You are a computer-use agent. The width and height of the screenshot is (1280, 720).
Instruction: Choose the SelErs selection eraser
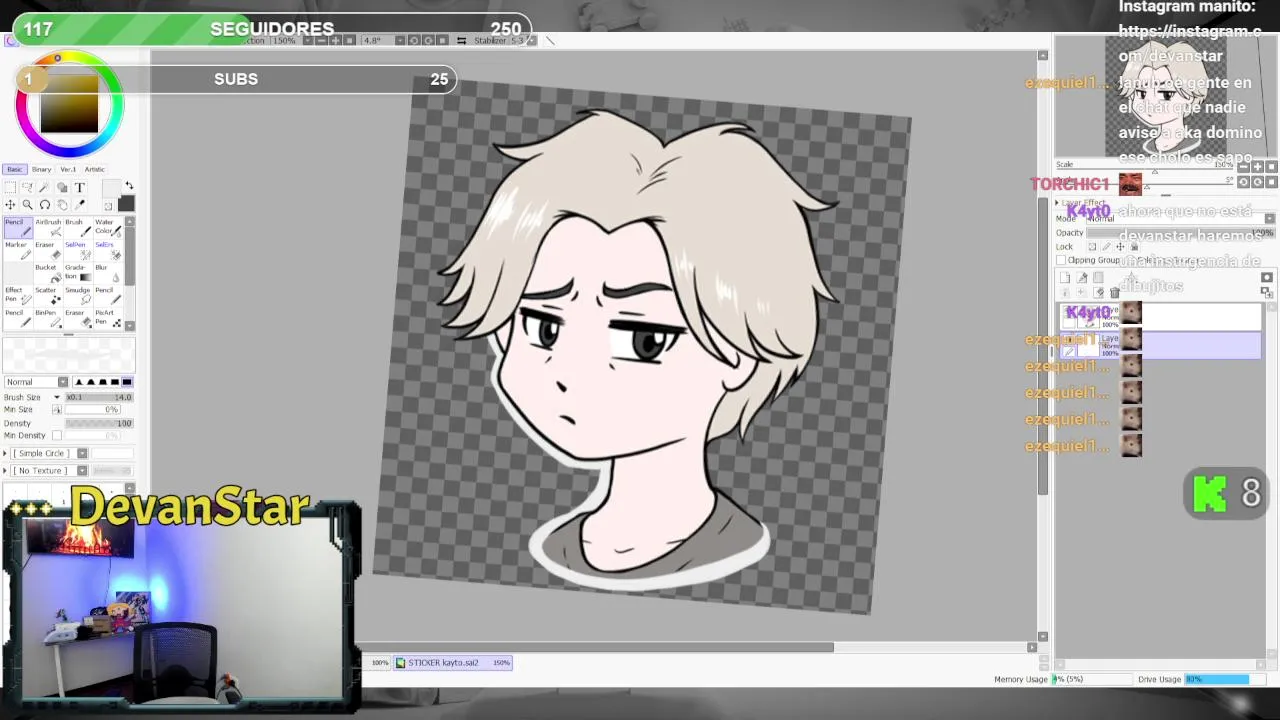click(108, 251)
